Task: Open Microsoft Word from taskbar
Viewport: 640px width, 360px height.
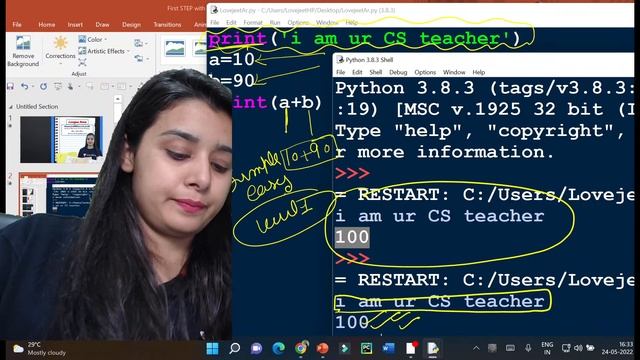Action: (388, 349)
